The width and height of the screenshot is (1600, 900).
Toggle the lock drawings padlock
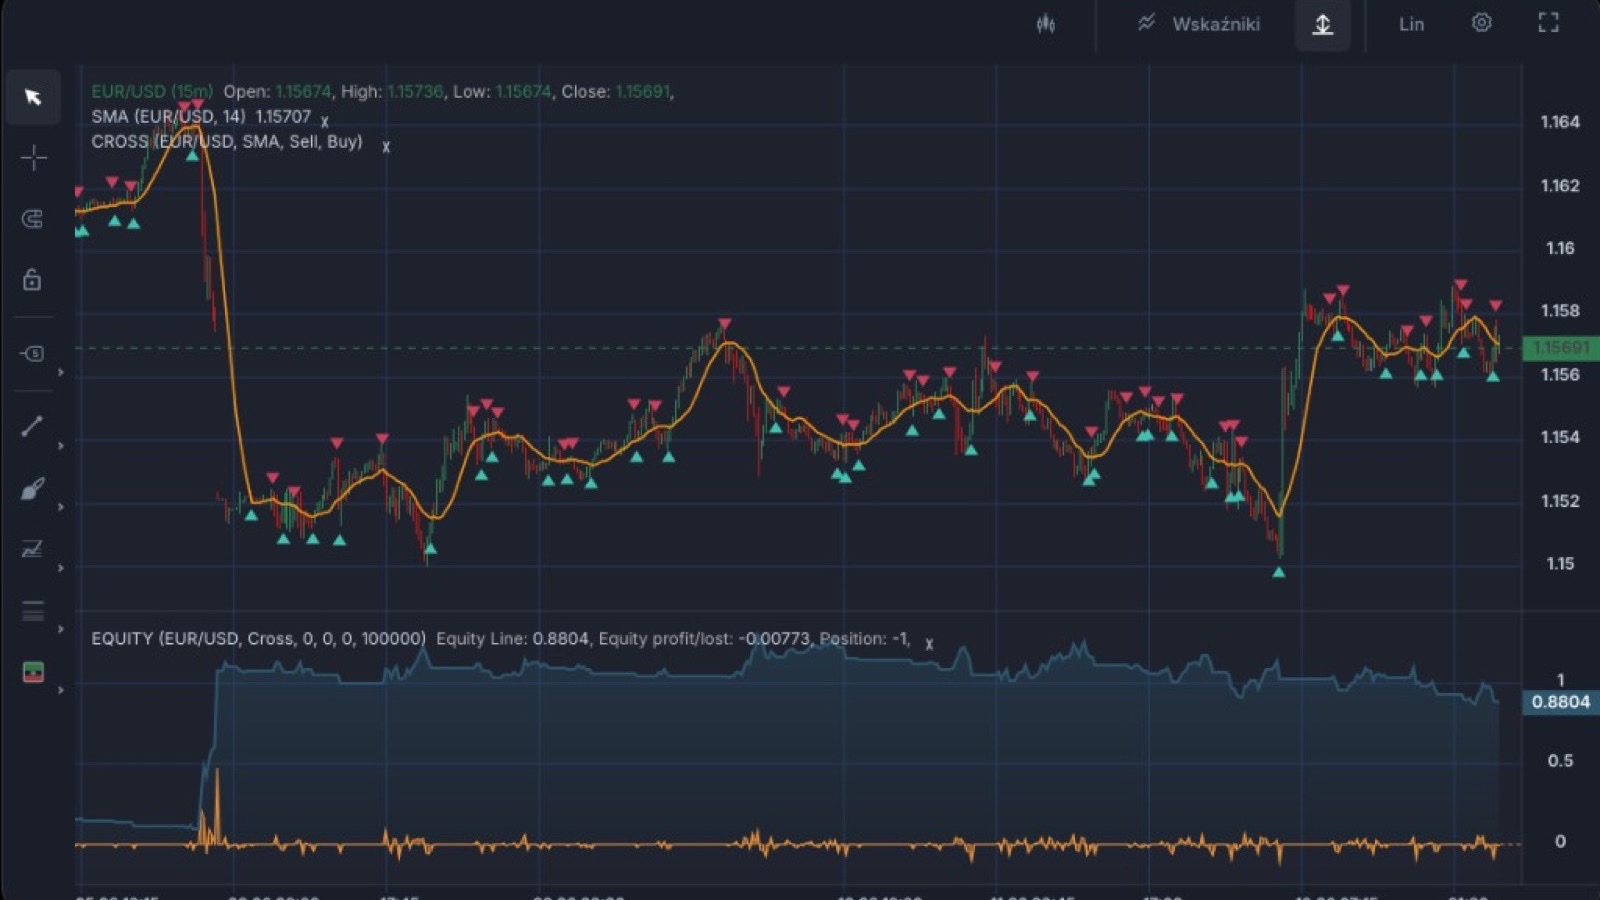[x=33, y=279]
